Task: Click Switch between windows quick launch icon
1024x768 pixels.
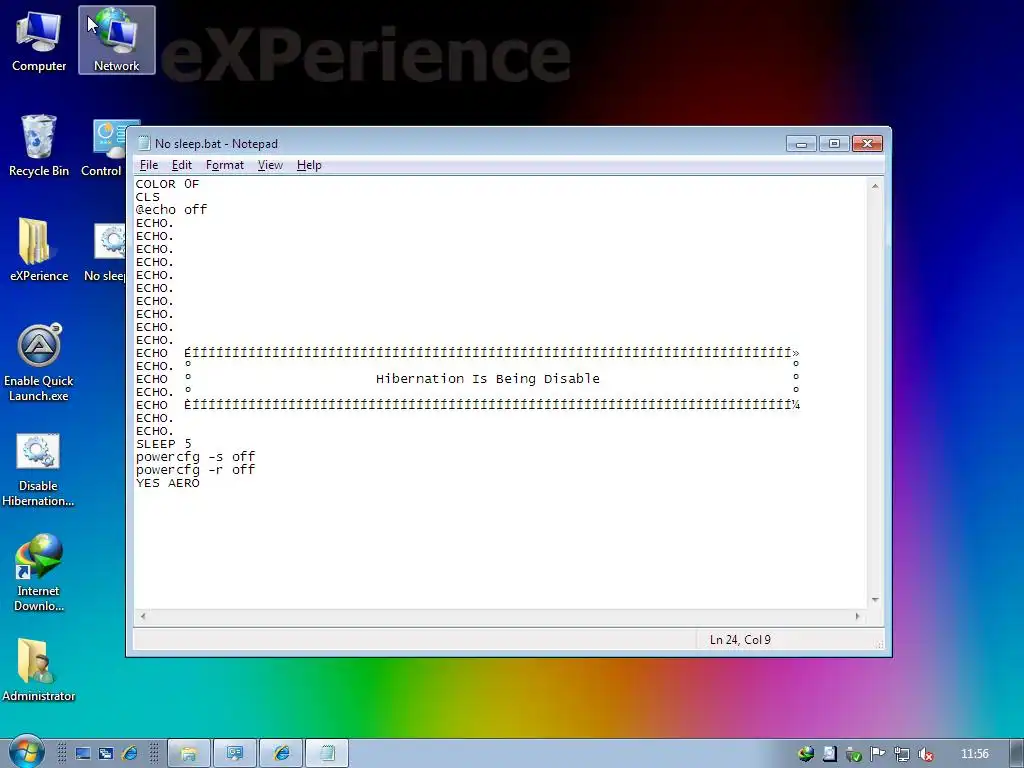Action: point(106,754)
